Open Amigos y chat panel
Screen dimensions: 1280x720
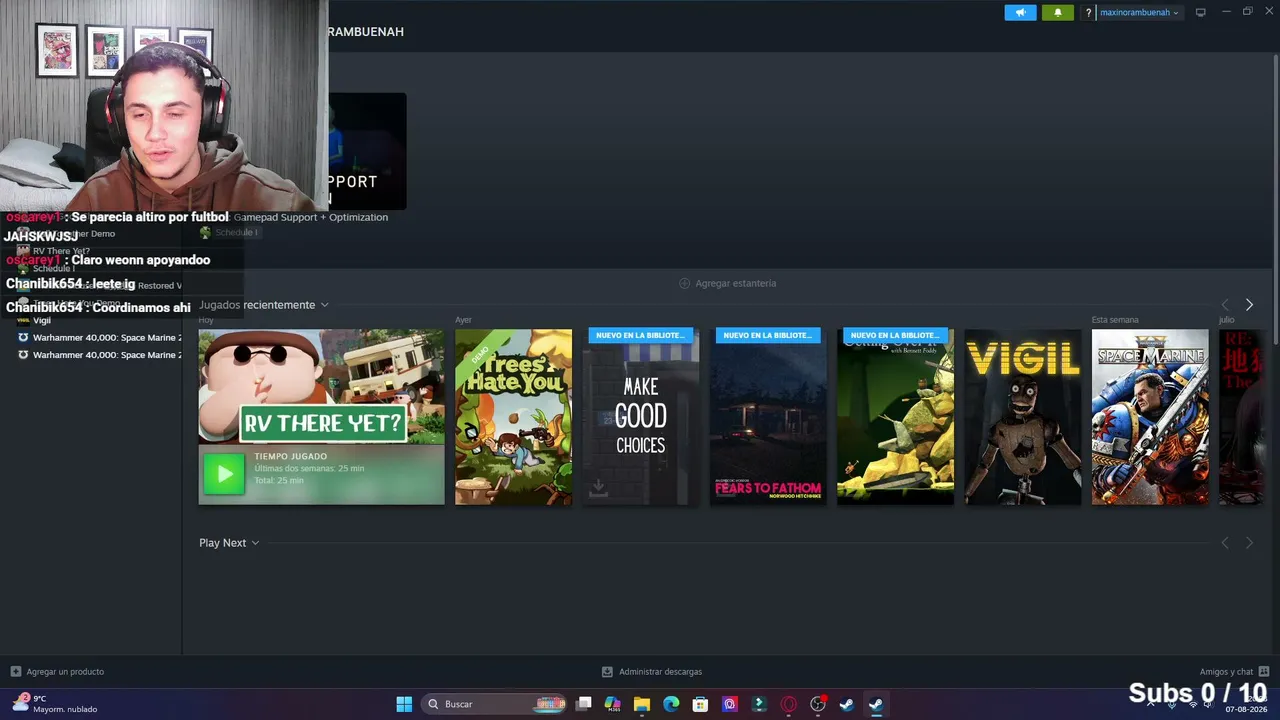(x=1234, y=672)
